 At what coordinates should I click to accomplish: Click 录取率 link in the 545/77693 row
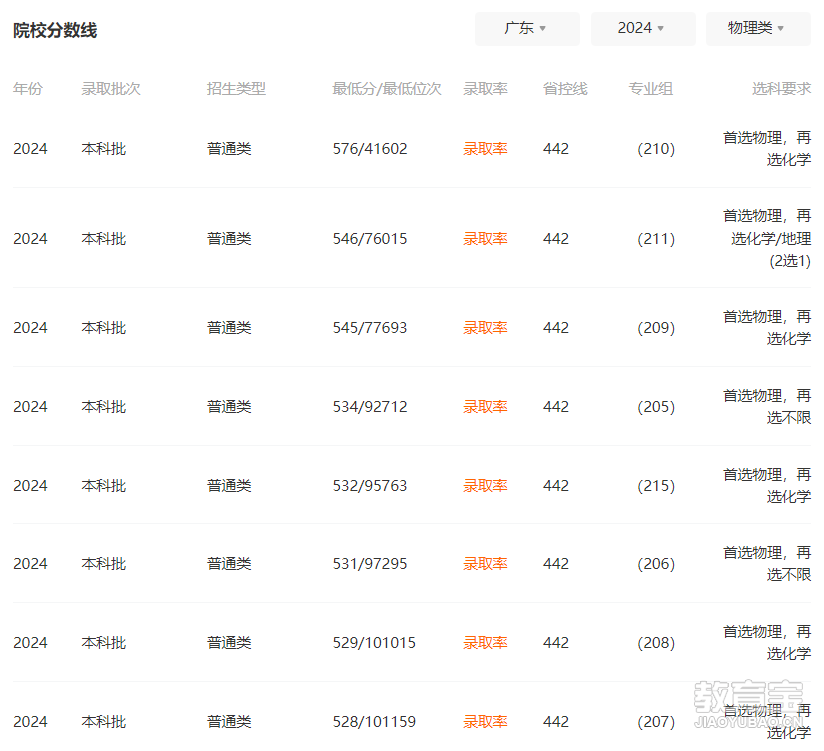click(485, 328)
